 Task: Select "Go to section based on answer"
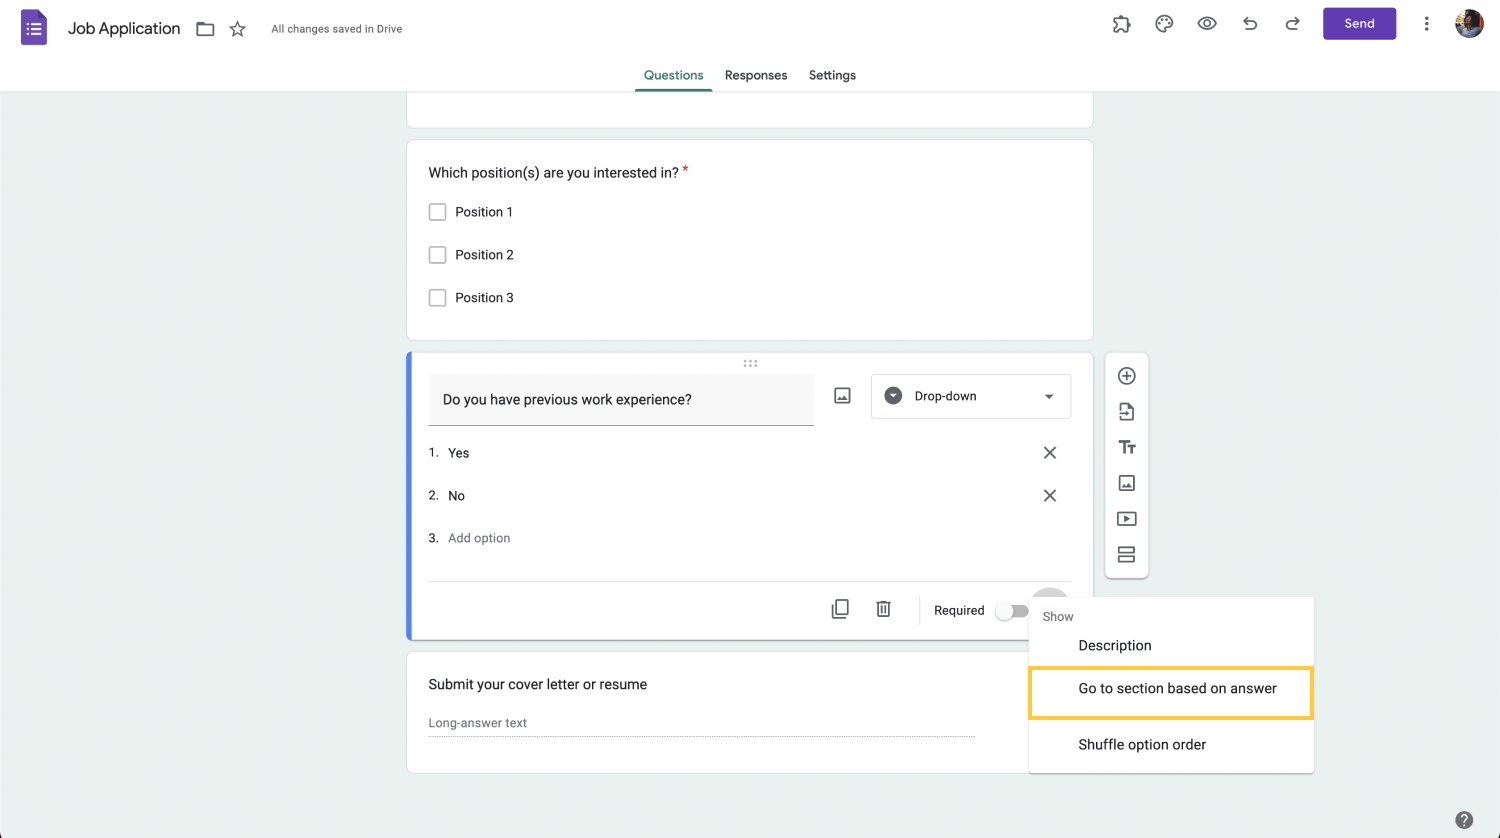coord(1176,689)
